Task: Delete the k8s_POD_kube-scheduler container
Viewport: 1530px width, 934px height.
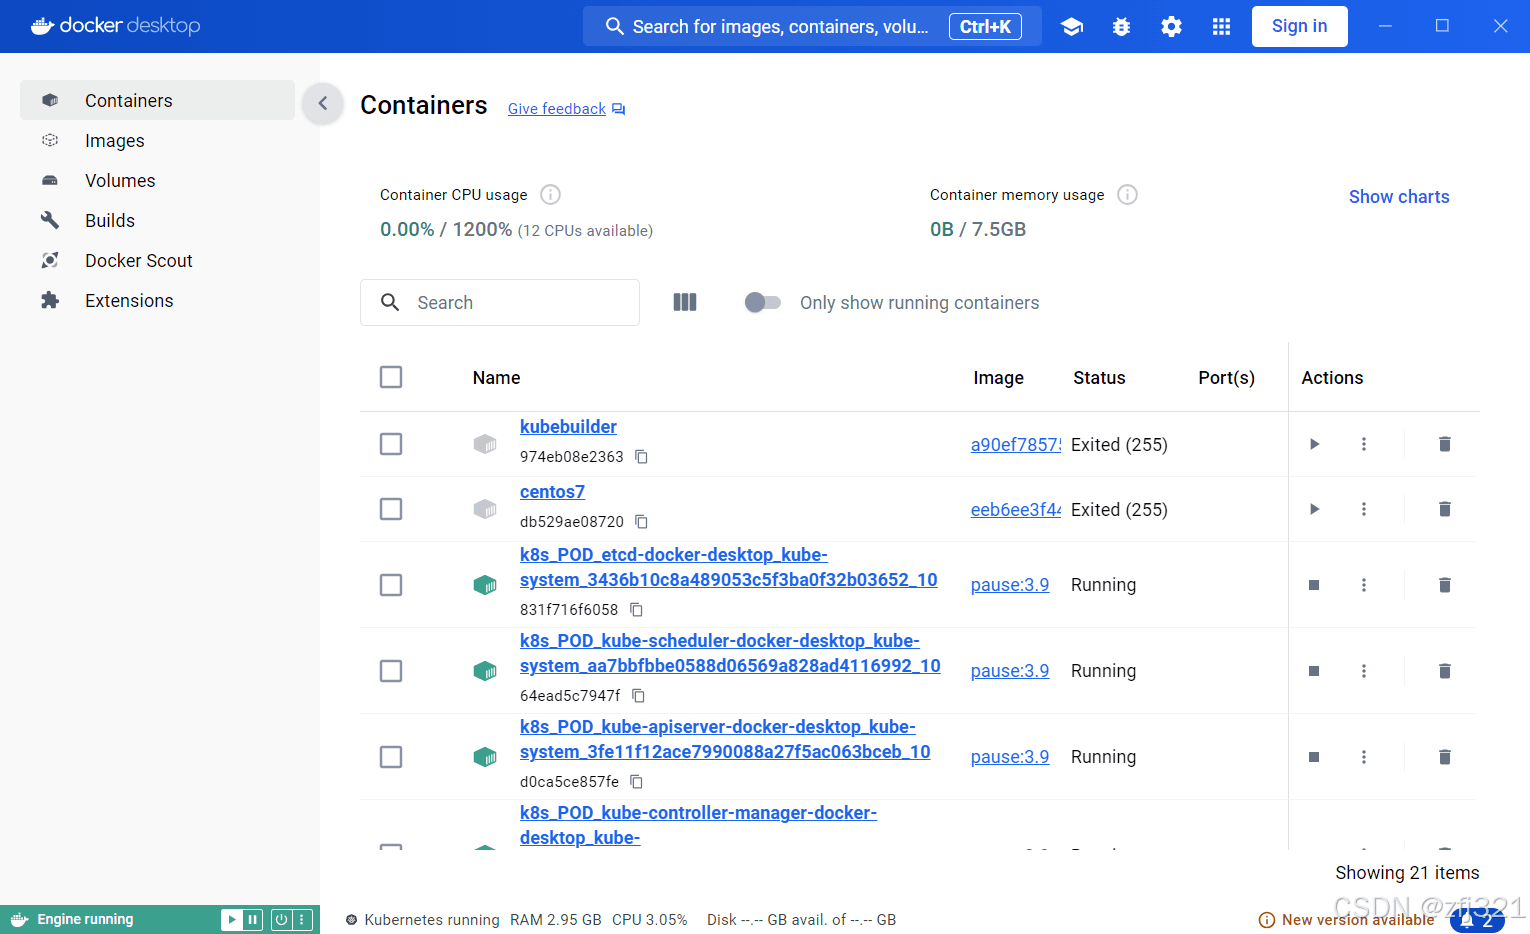Action: point(1444,671)
